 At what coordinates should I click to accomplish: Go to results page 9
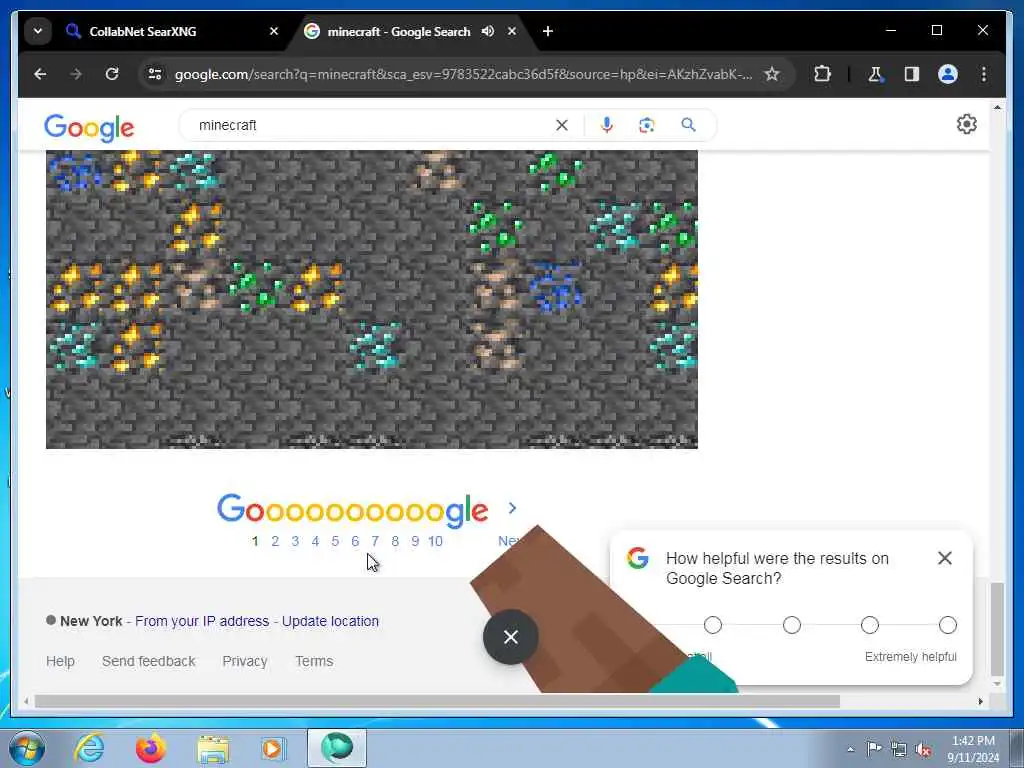[415, 541]
